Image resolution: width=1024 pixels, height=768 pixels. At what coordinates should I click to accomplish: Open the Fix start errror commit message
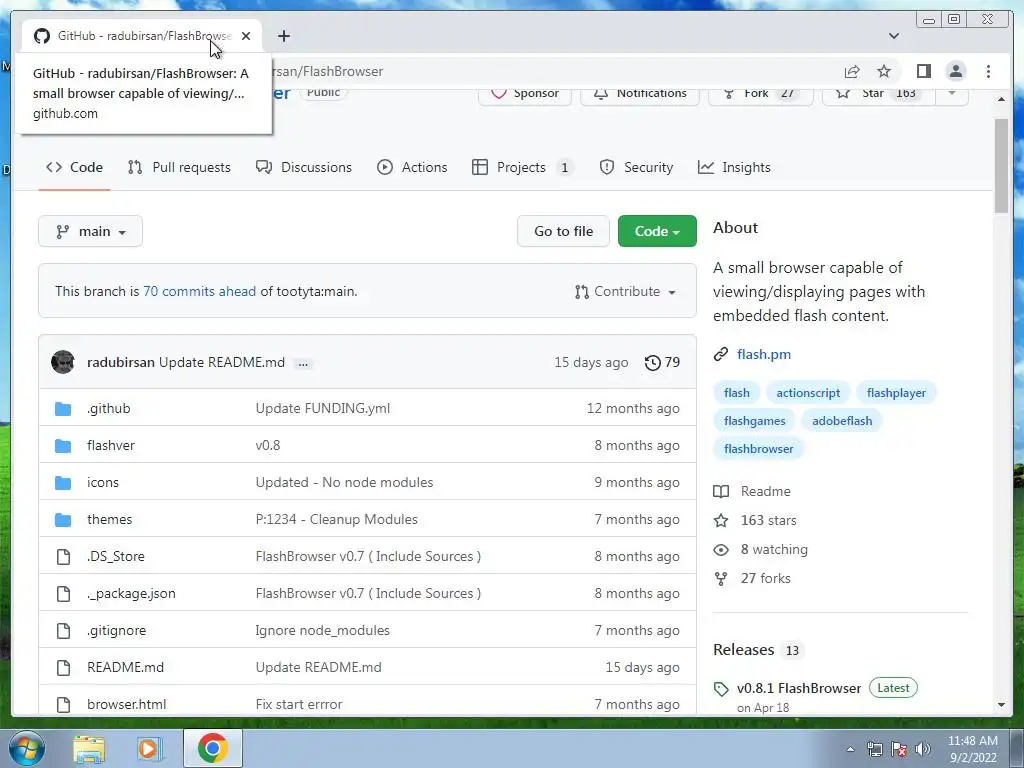[298, 704]
